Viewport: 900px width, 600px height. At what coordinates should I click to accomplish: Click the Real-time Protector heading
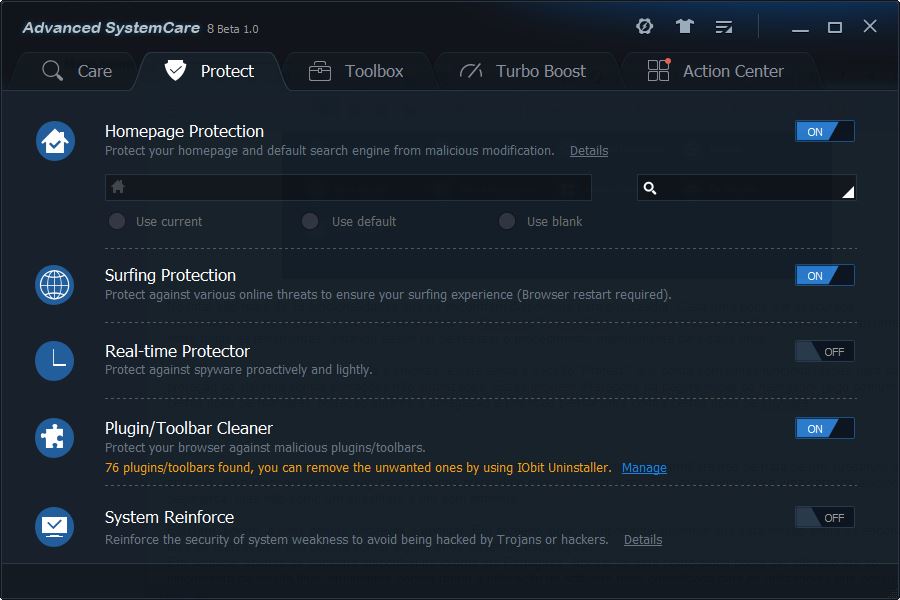pos(177,351)
